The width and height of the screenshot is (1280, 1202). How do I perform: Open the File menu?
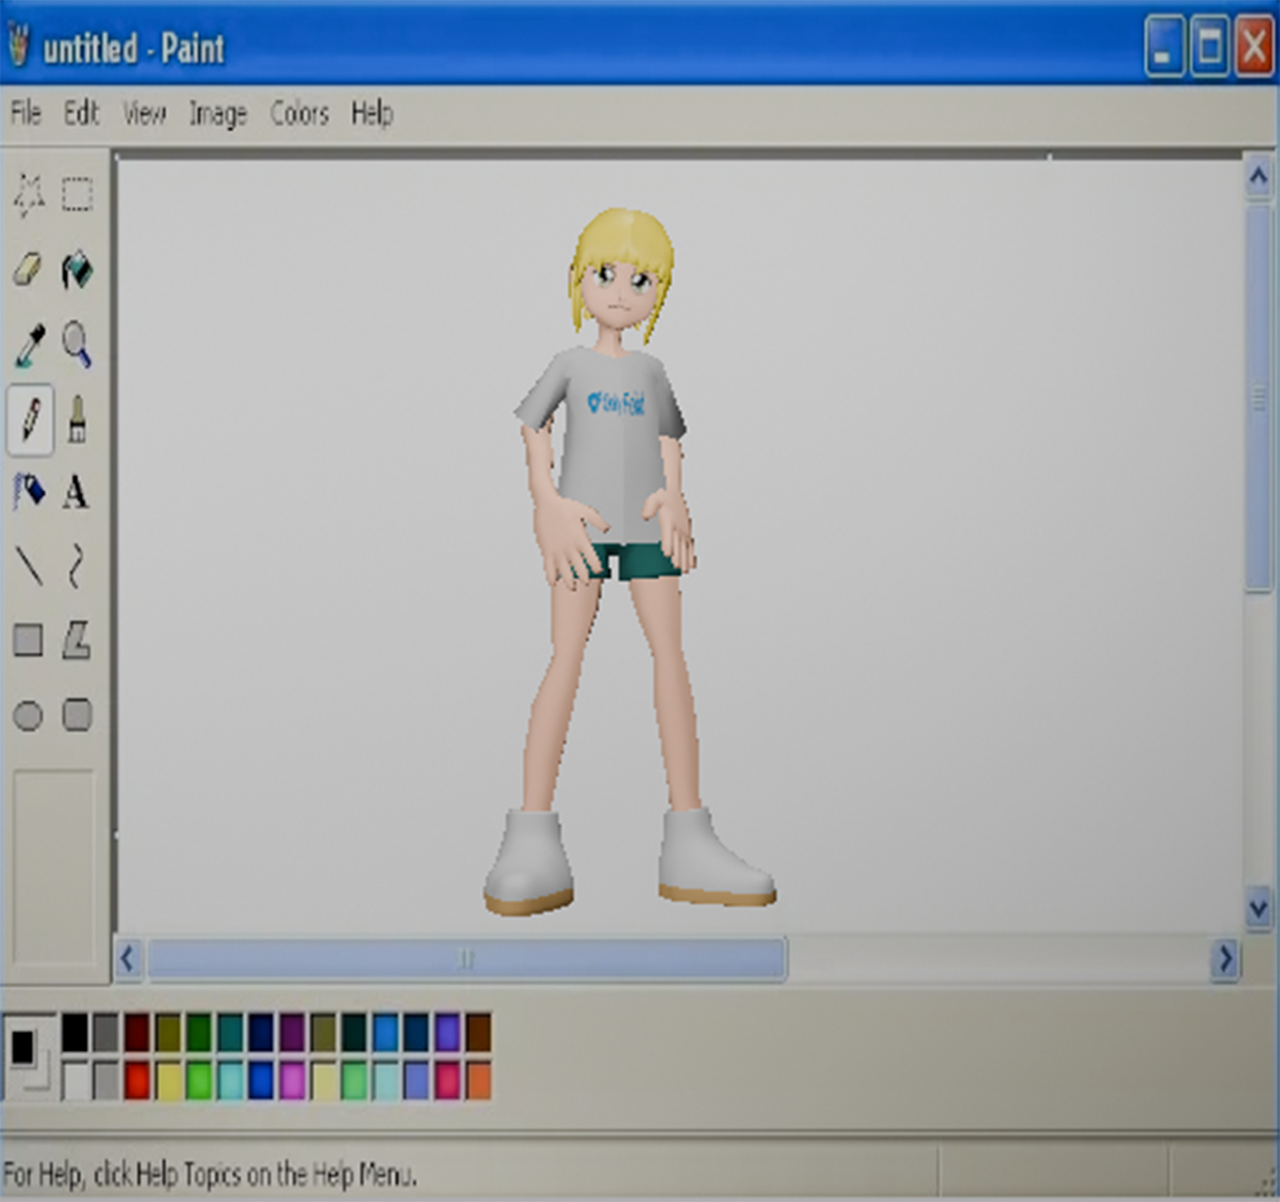pos(26,113)
